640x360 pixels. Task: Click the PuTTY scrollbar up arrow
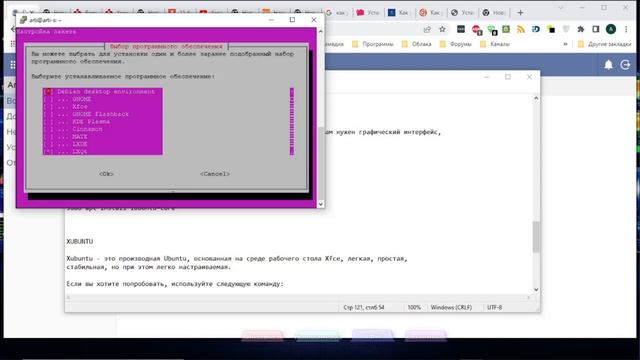click(321, 31)
